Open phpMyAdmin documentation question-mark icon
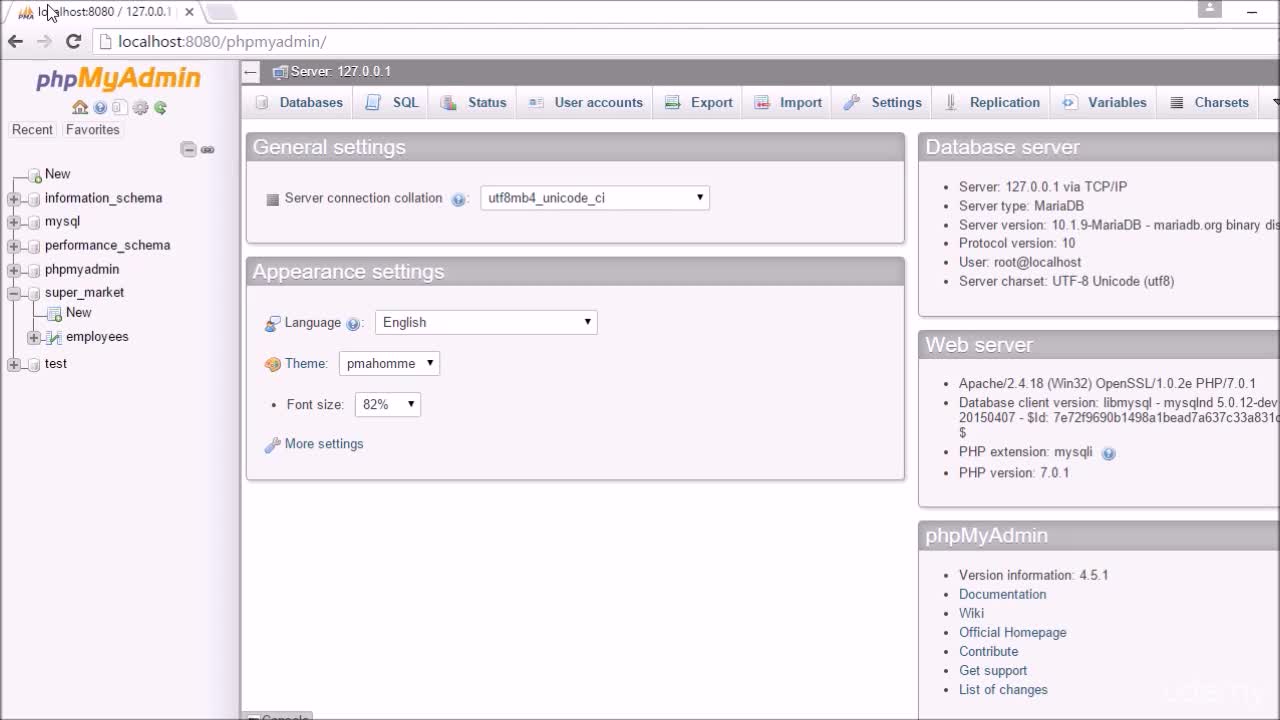Screen dimensions: 1280x720 tap(100, 108)
